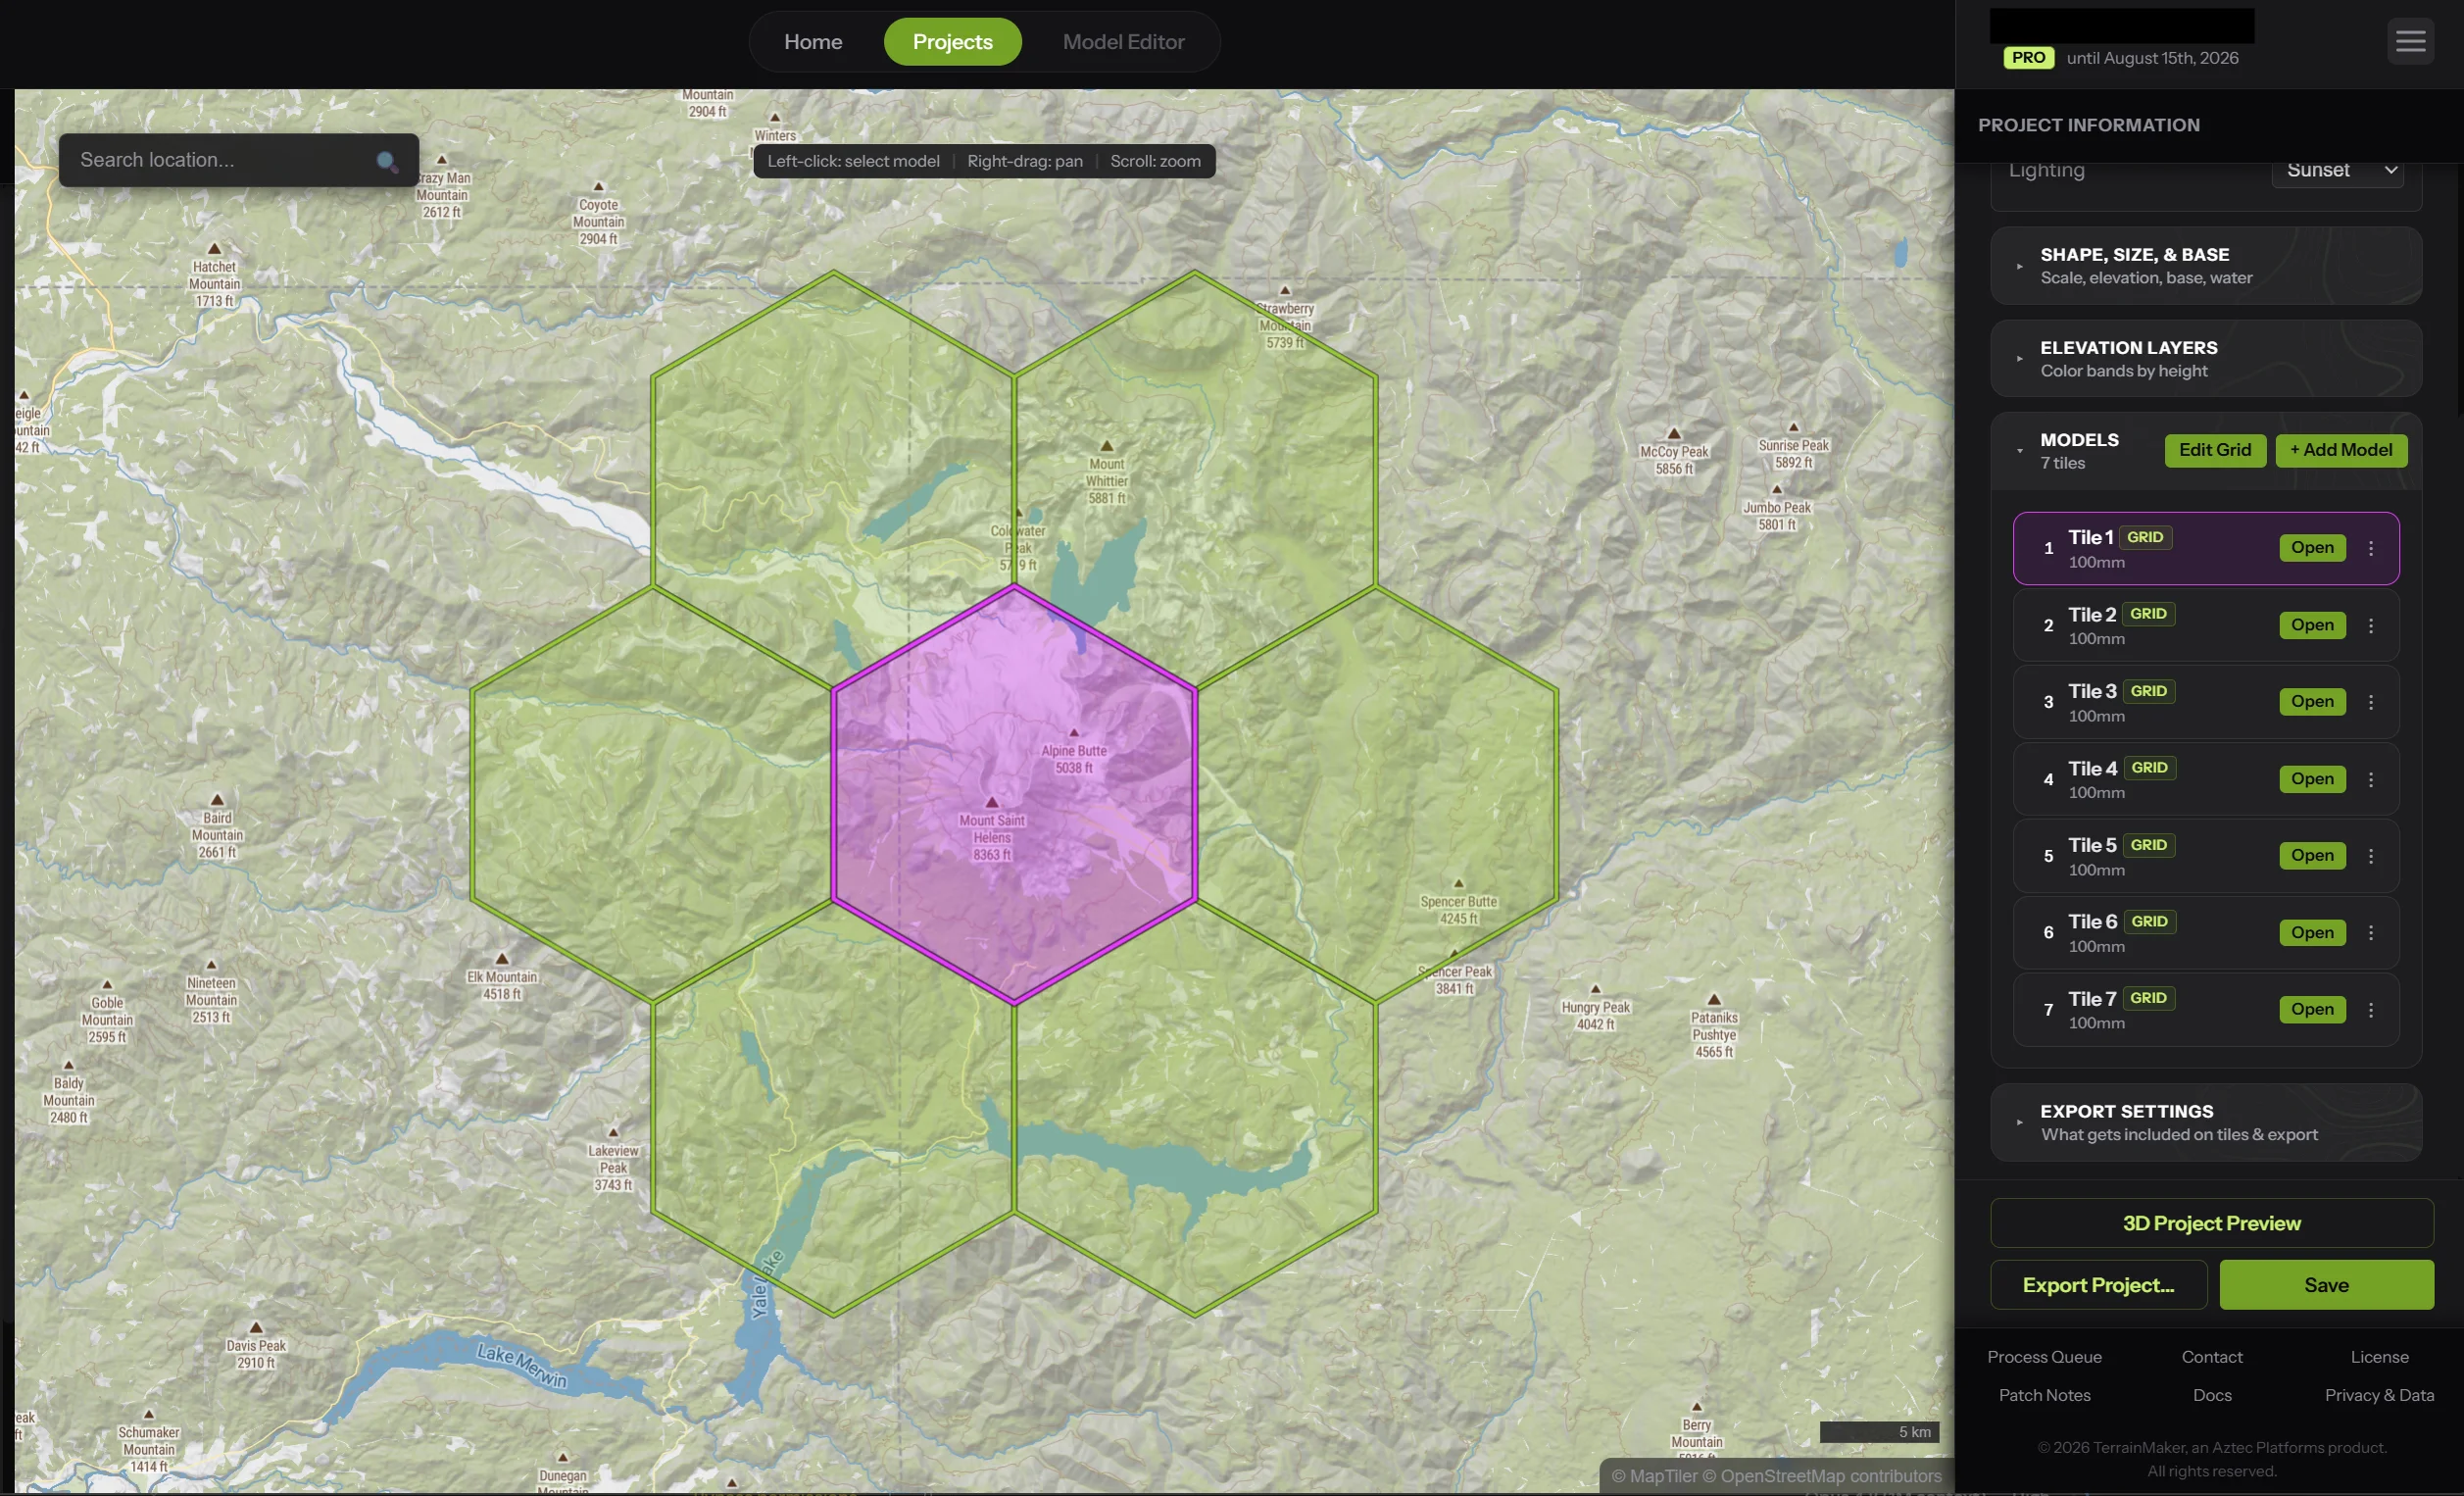Open Tile 7 options kebab menu
Screen dimensions: 2464x1496
point(2370,1010)
